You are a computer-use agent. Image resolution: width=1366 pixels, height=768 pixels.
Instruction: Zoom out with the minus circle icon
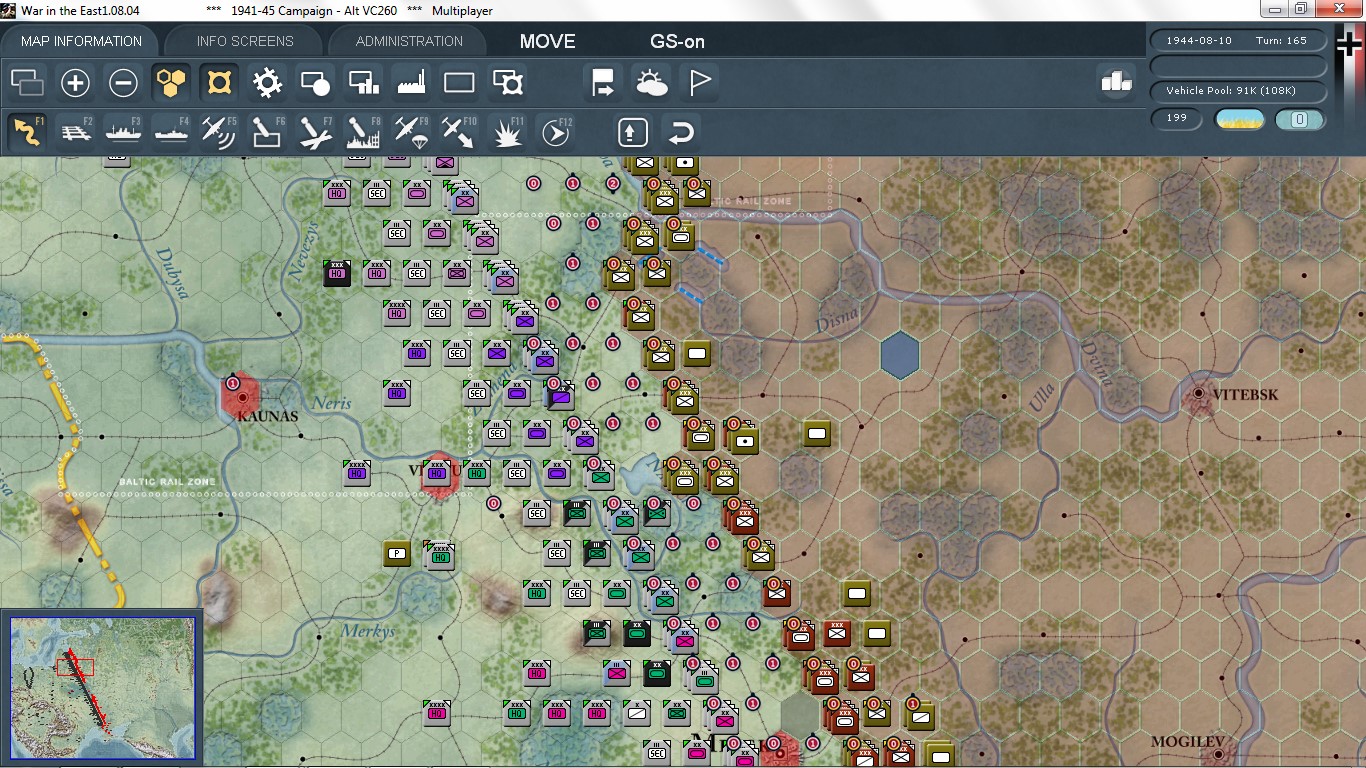tap(123, 83)
